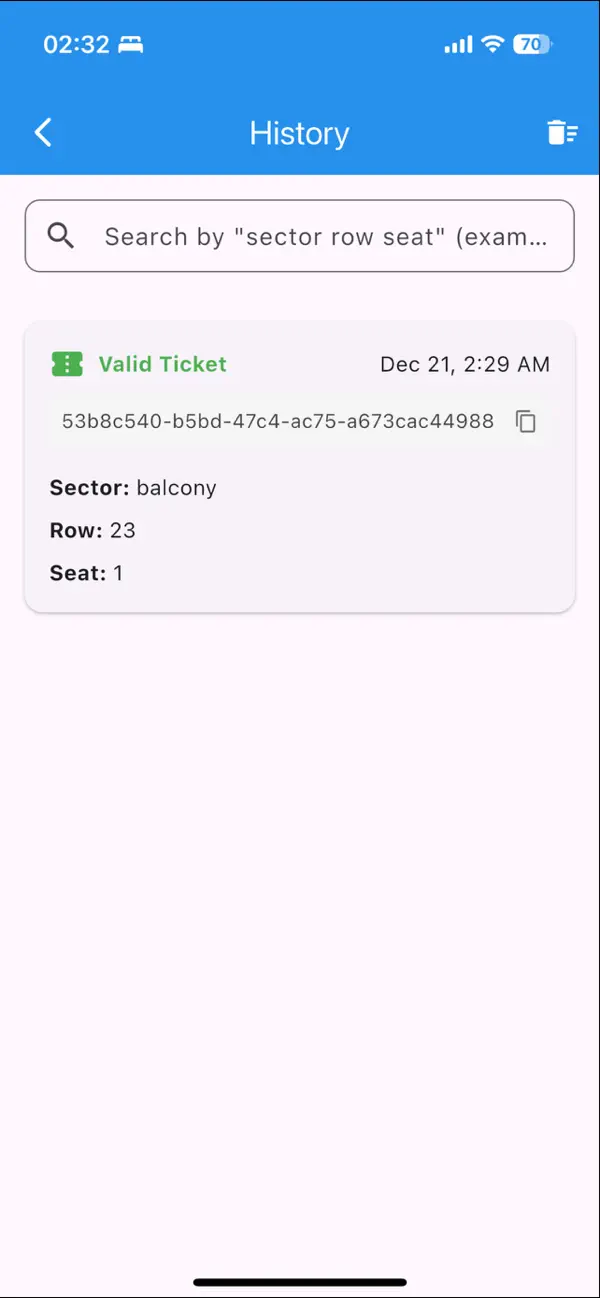Image resolution: width=600 pixels, height=1298 pixels.
Task: Tap the green ticket icon
Action: (66, 364)
